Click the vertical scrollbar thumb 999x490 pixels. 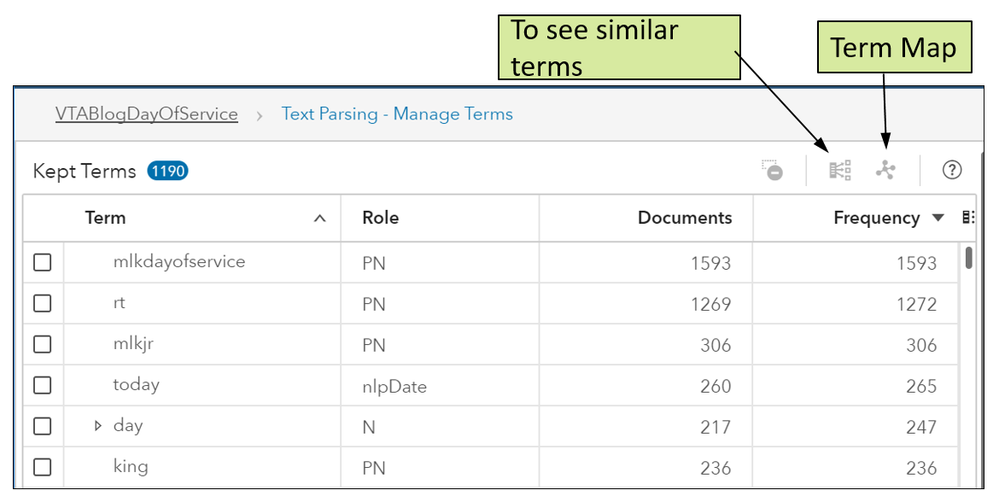(x=968, y=258)
